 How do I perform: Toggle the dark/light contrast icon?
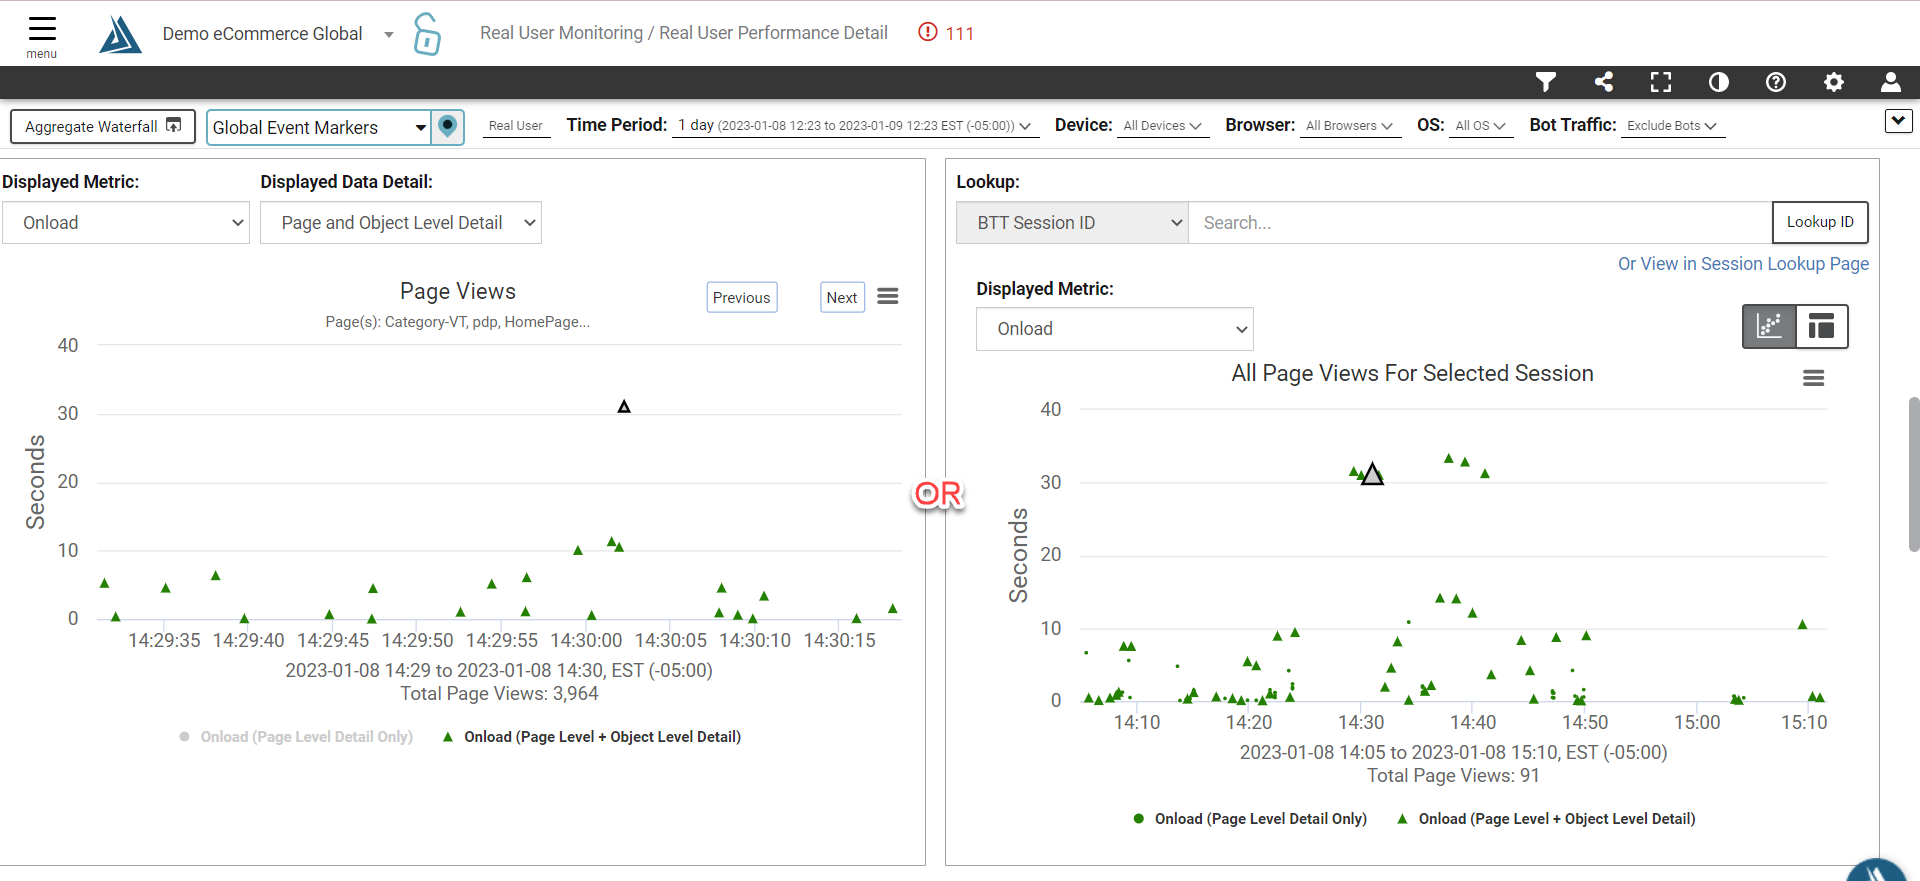click(1719, 82)
